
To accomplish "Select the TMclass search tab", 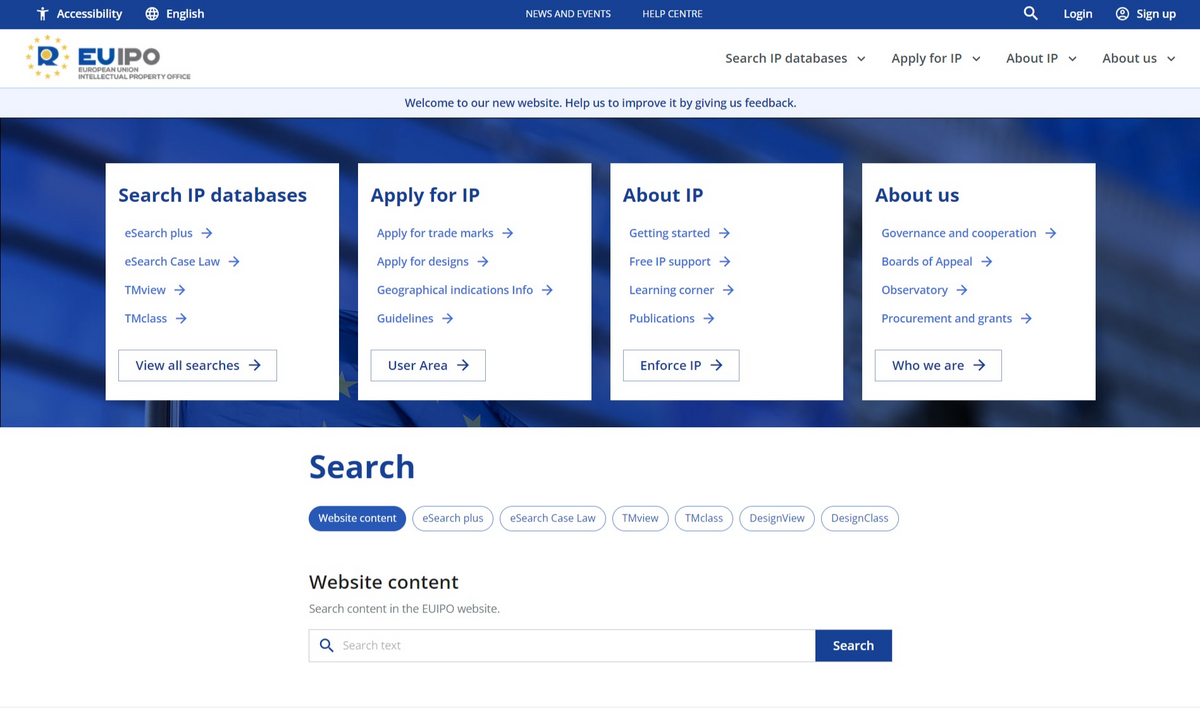I will [x=704, y=518].
